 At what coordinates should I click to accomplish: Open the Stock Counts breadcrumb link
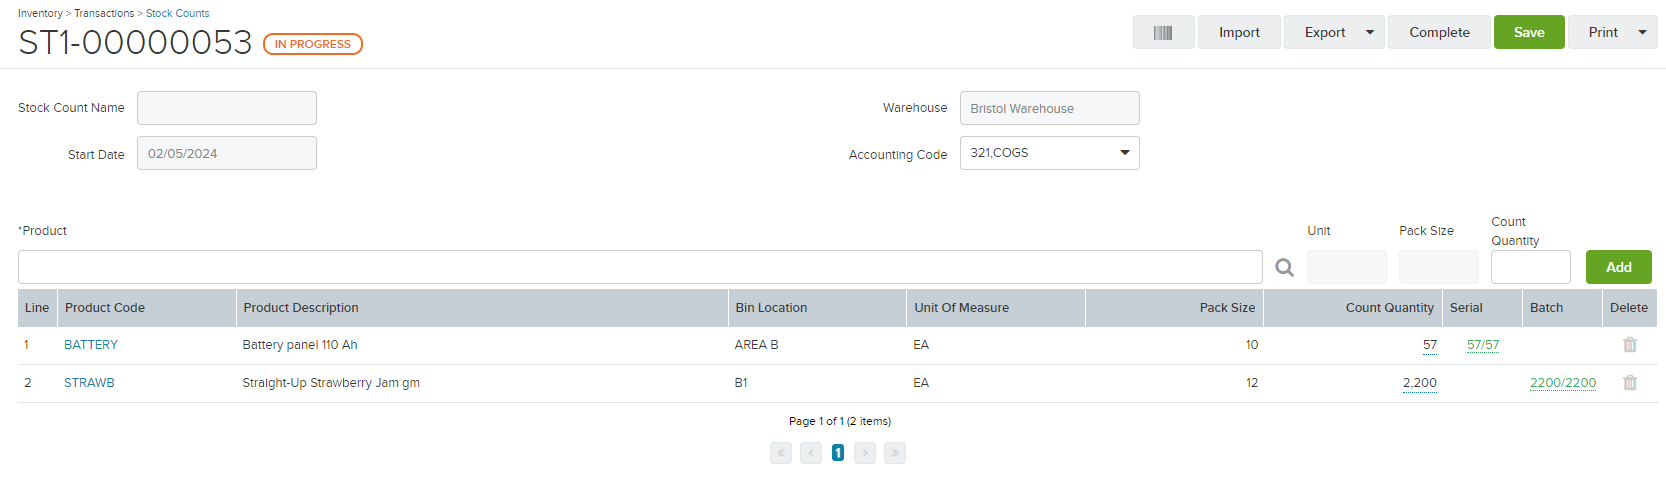click(178, 13)
